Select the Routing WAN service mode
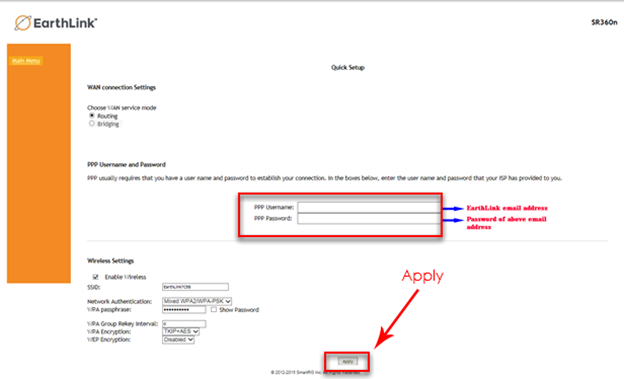Viewport: 624px width, 379px height. coord(92,116)
